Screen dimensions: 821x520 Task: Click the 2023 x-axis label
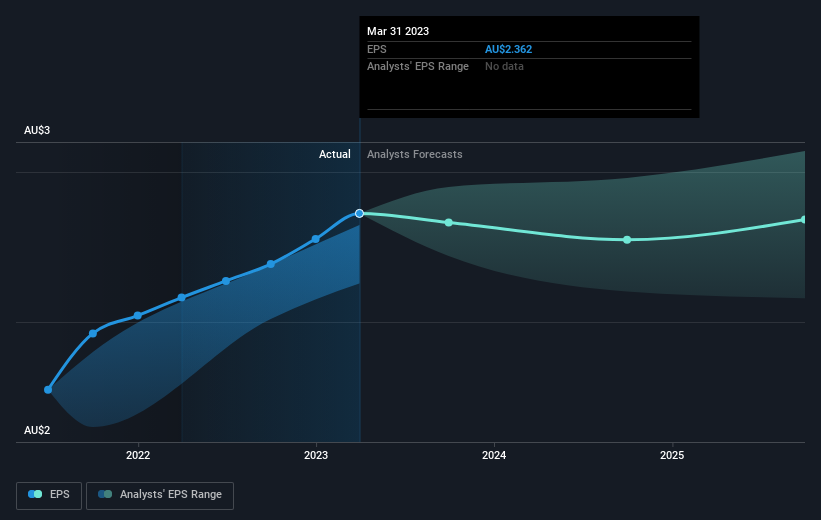pyautogui.click(x=316, y=455)
